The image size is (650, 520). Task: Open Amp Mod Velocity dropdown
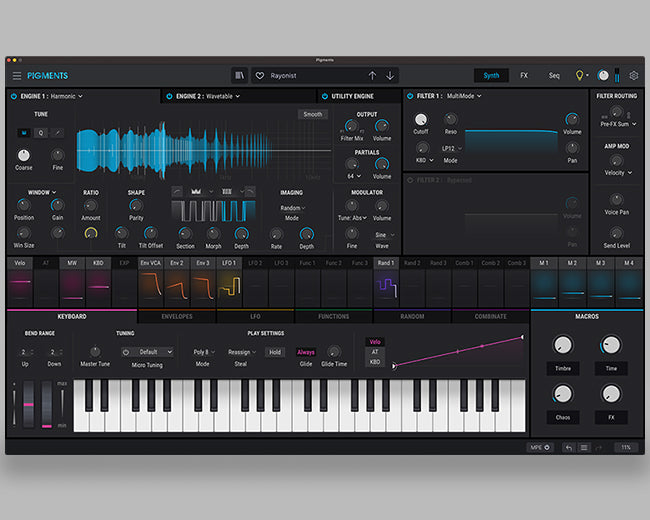618,173
